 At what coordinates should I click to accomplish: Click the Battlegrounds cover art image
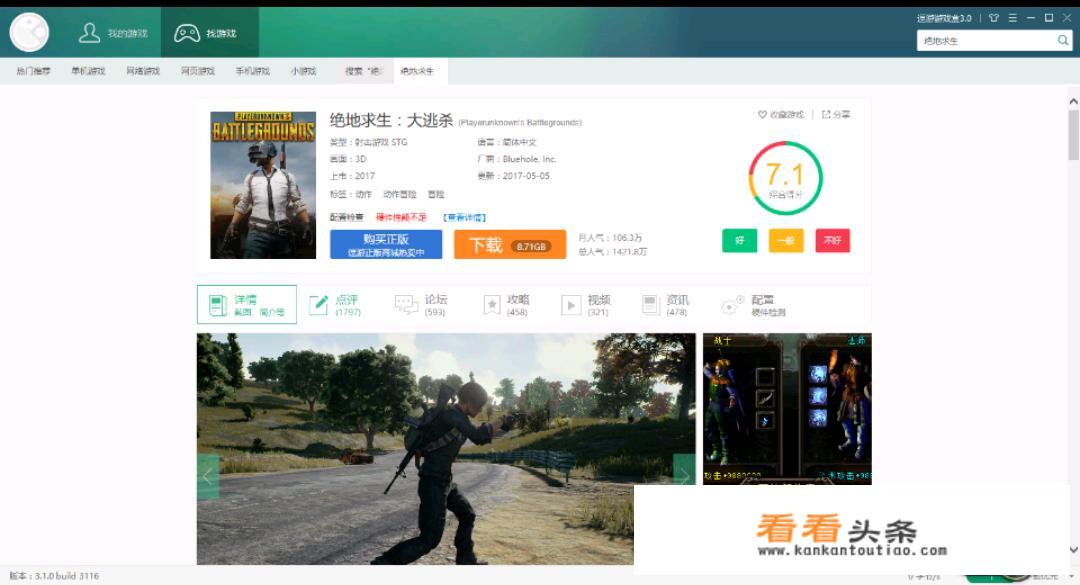pos(263,185)
